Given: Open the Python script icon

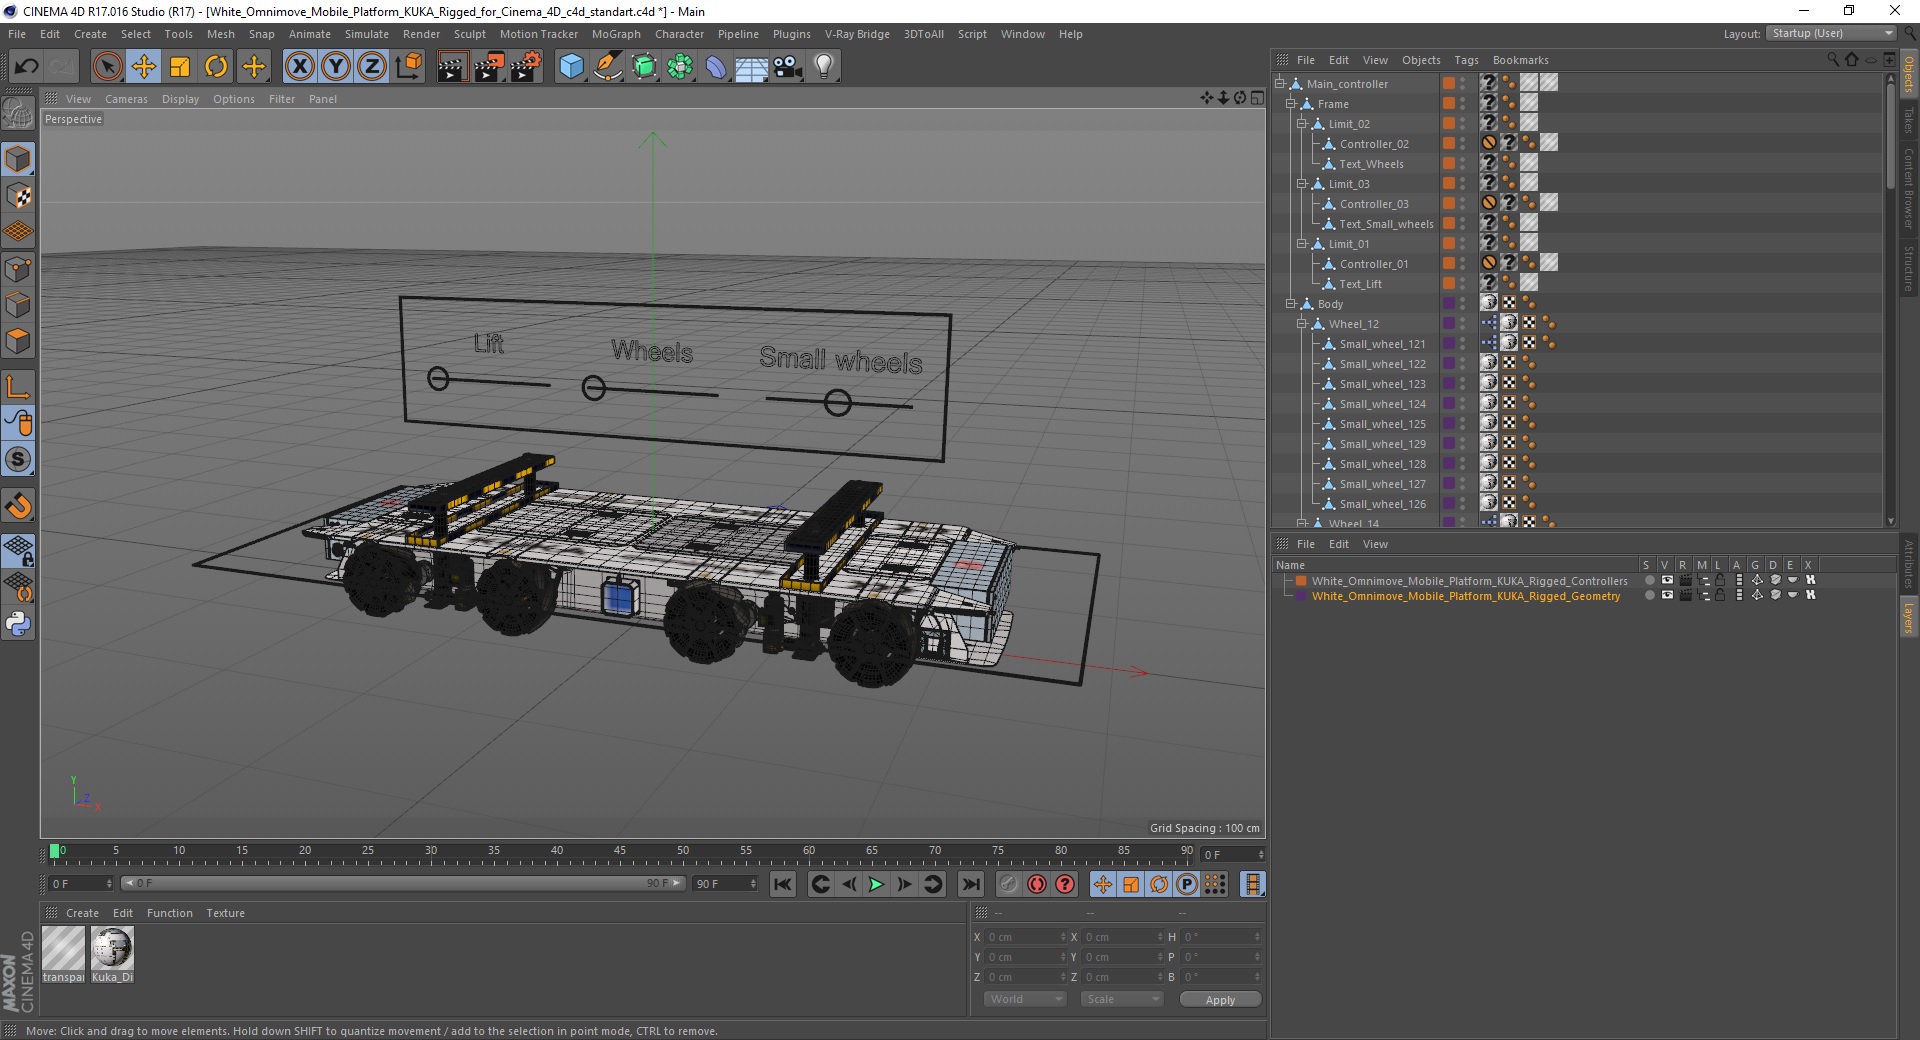Looking at the screenshot, I should click(x=18, y=624).
